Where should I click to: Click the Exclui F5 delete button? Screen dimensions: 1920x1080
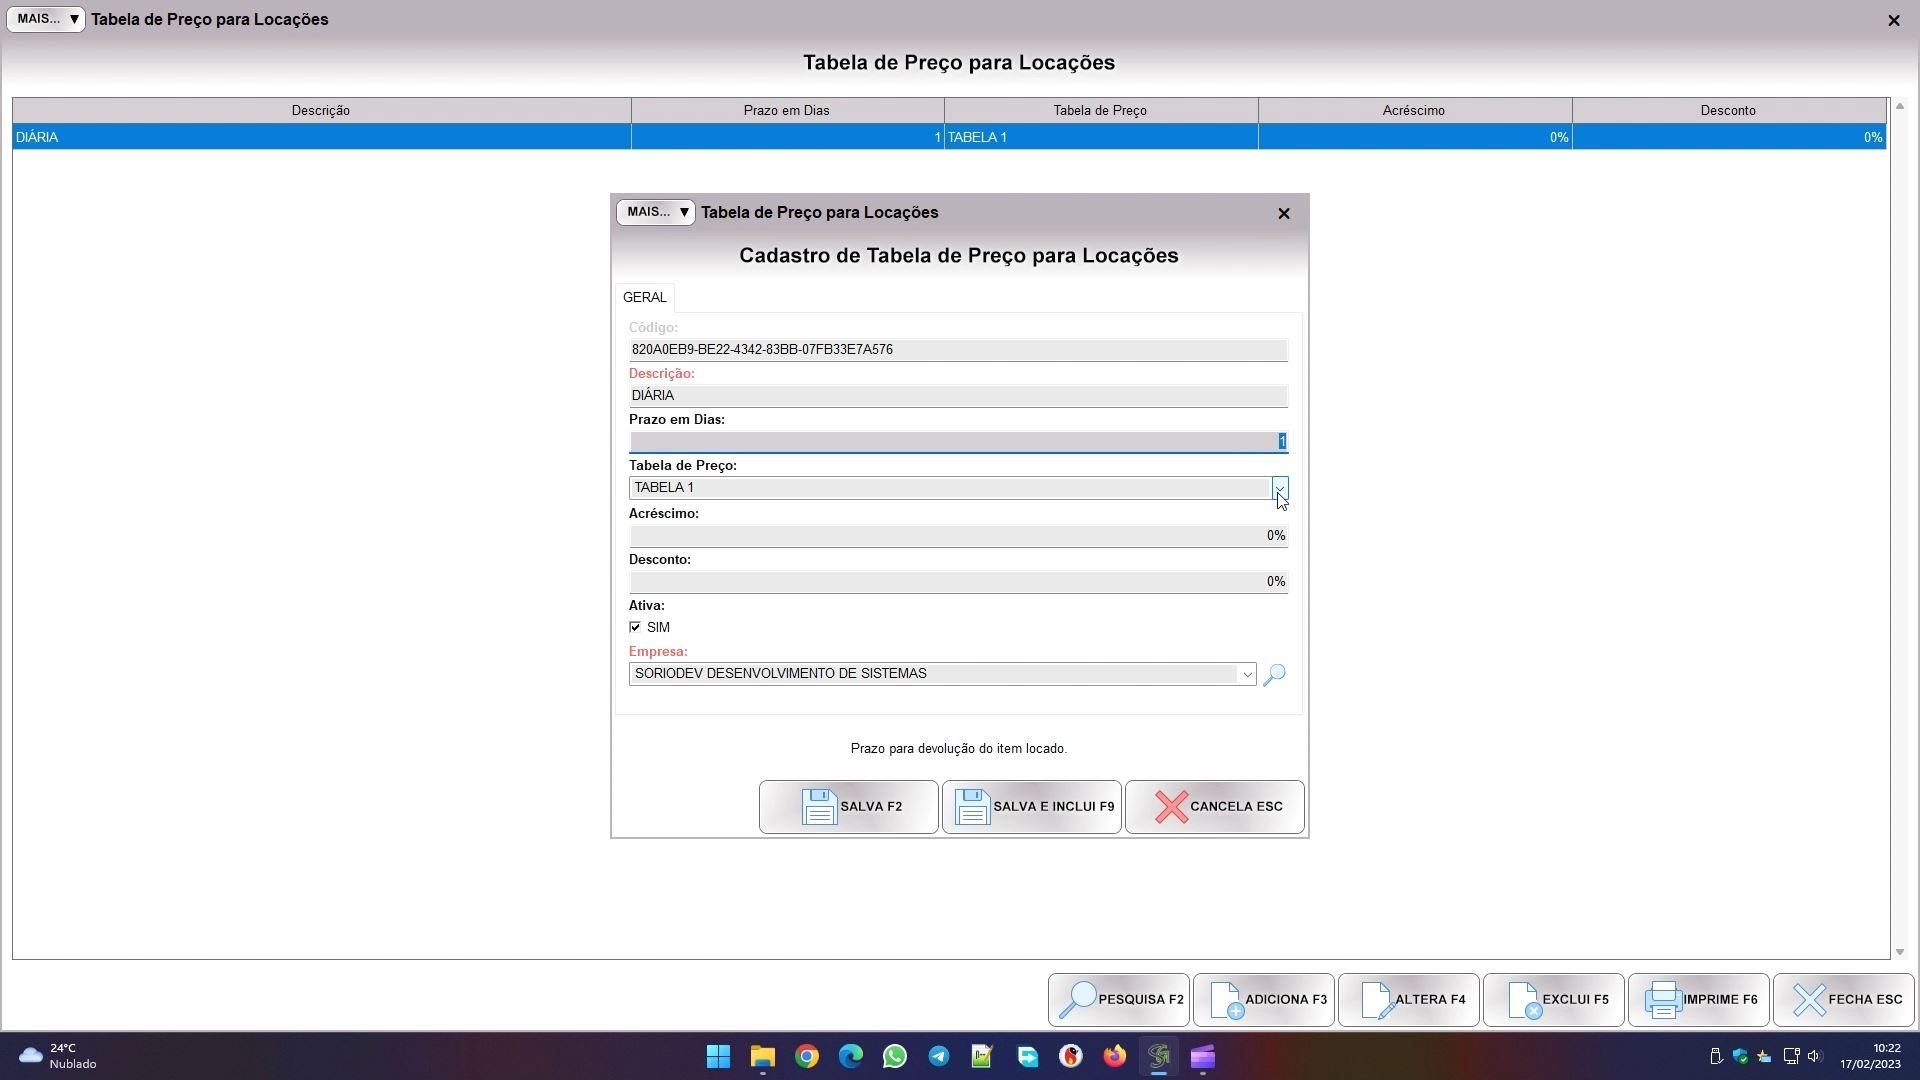click(1554, 1000)
